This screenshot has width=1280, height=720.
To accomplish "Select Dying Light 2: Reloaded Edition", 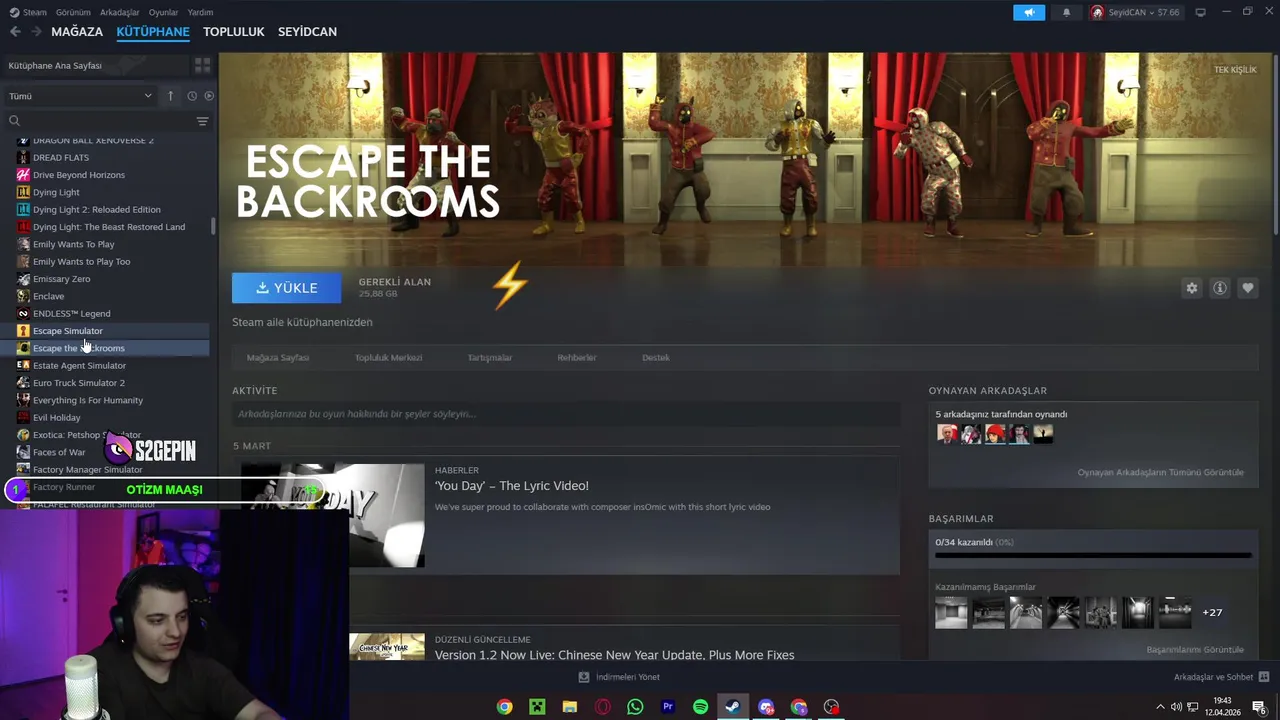I will coord(96,210).
